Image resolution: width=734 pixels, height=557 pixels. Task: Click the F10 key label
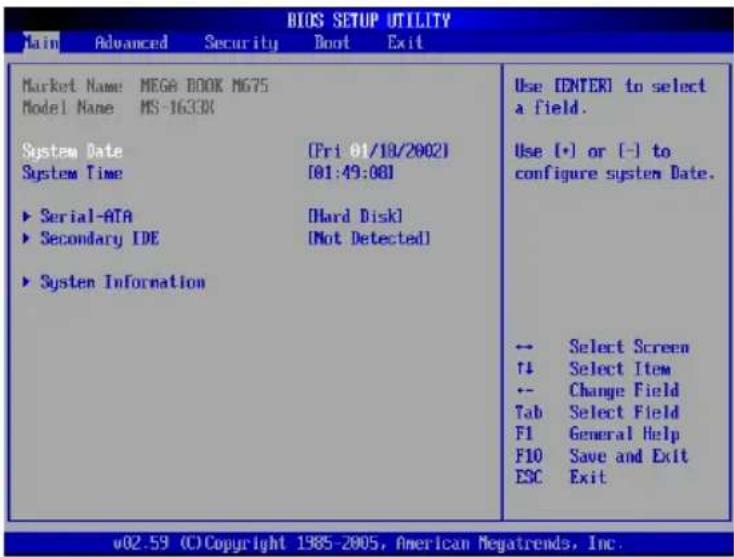pyautogui.click(x=528, y=456)
